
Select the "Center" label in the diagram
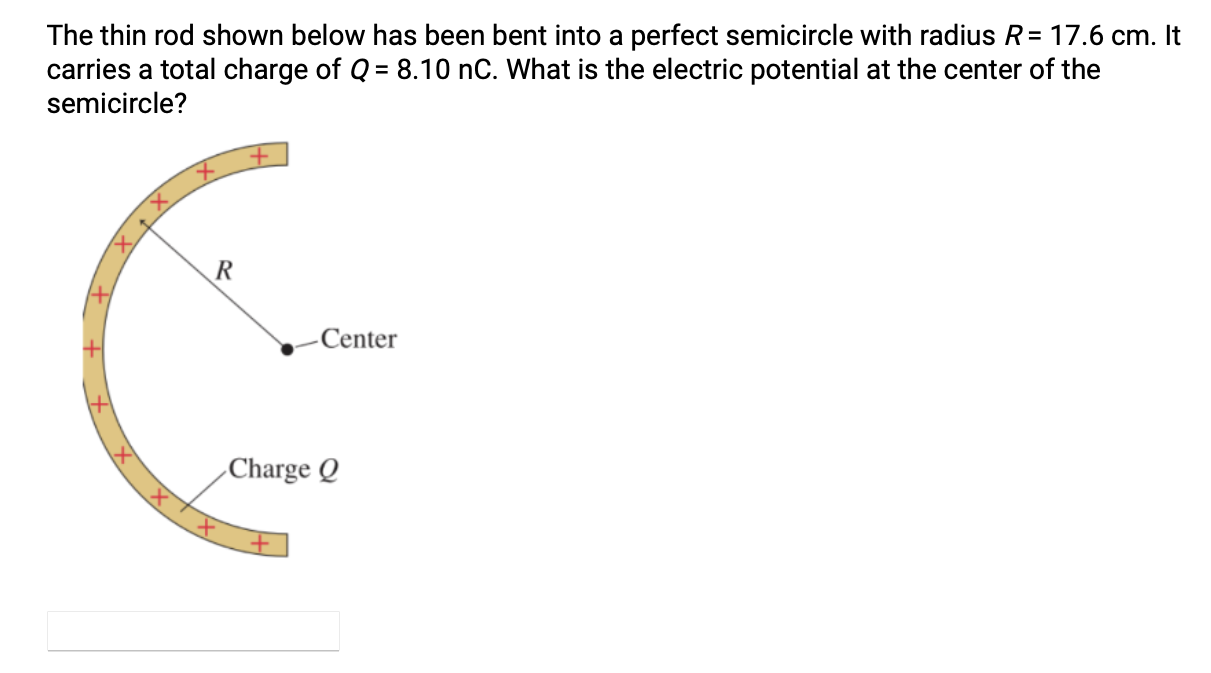(x=359, y=340)
